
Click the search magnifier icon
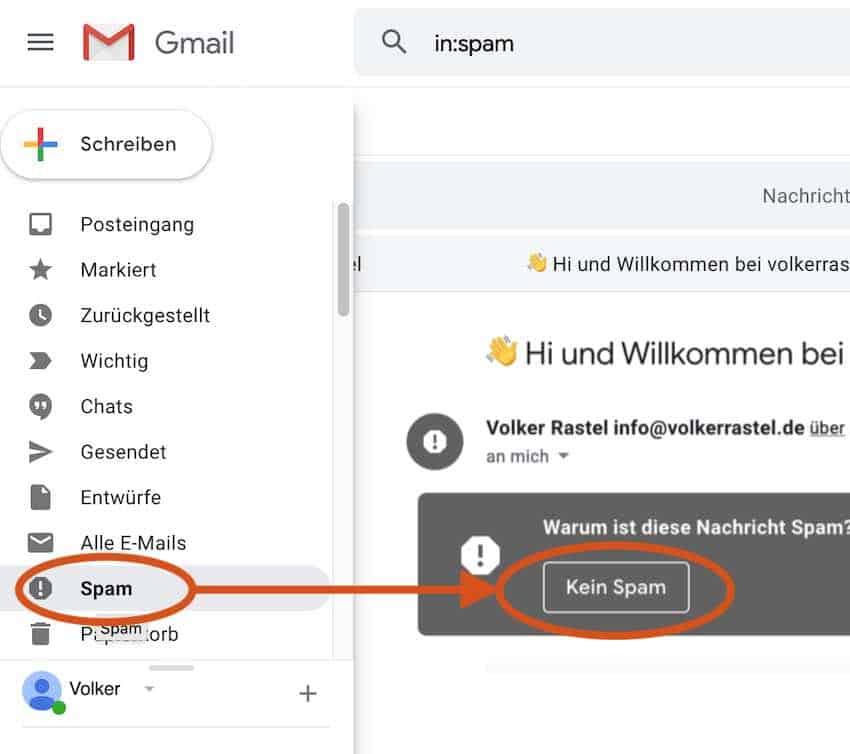coord(394,42)
